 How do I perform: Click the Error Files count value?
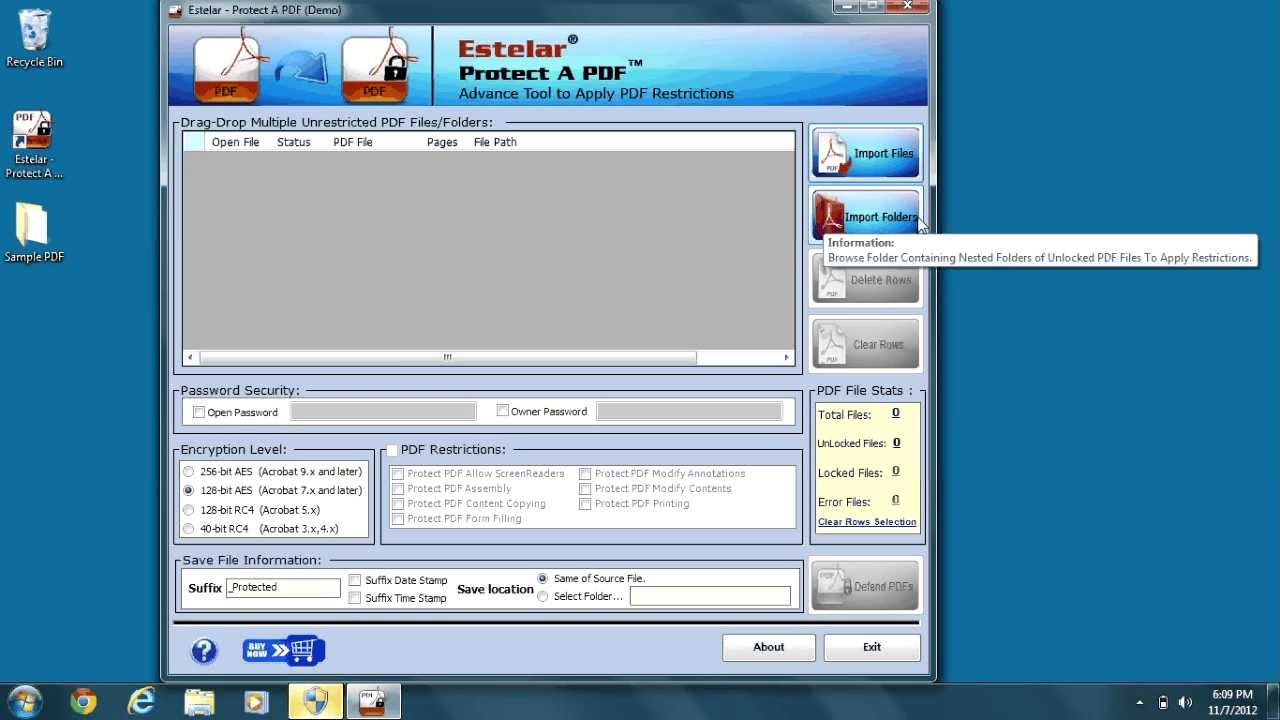point(895,500)
